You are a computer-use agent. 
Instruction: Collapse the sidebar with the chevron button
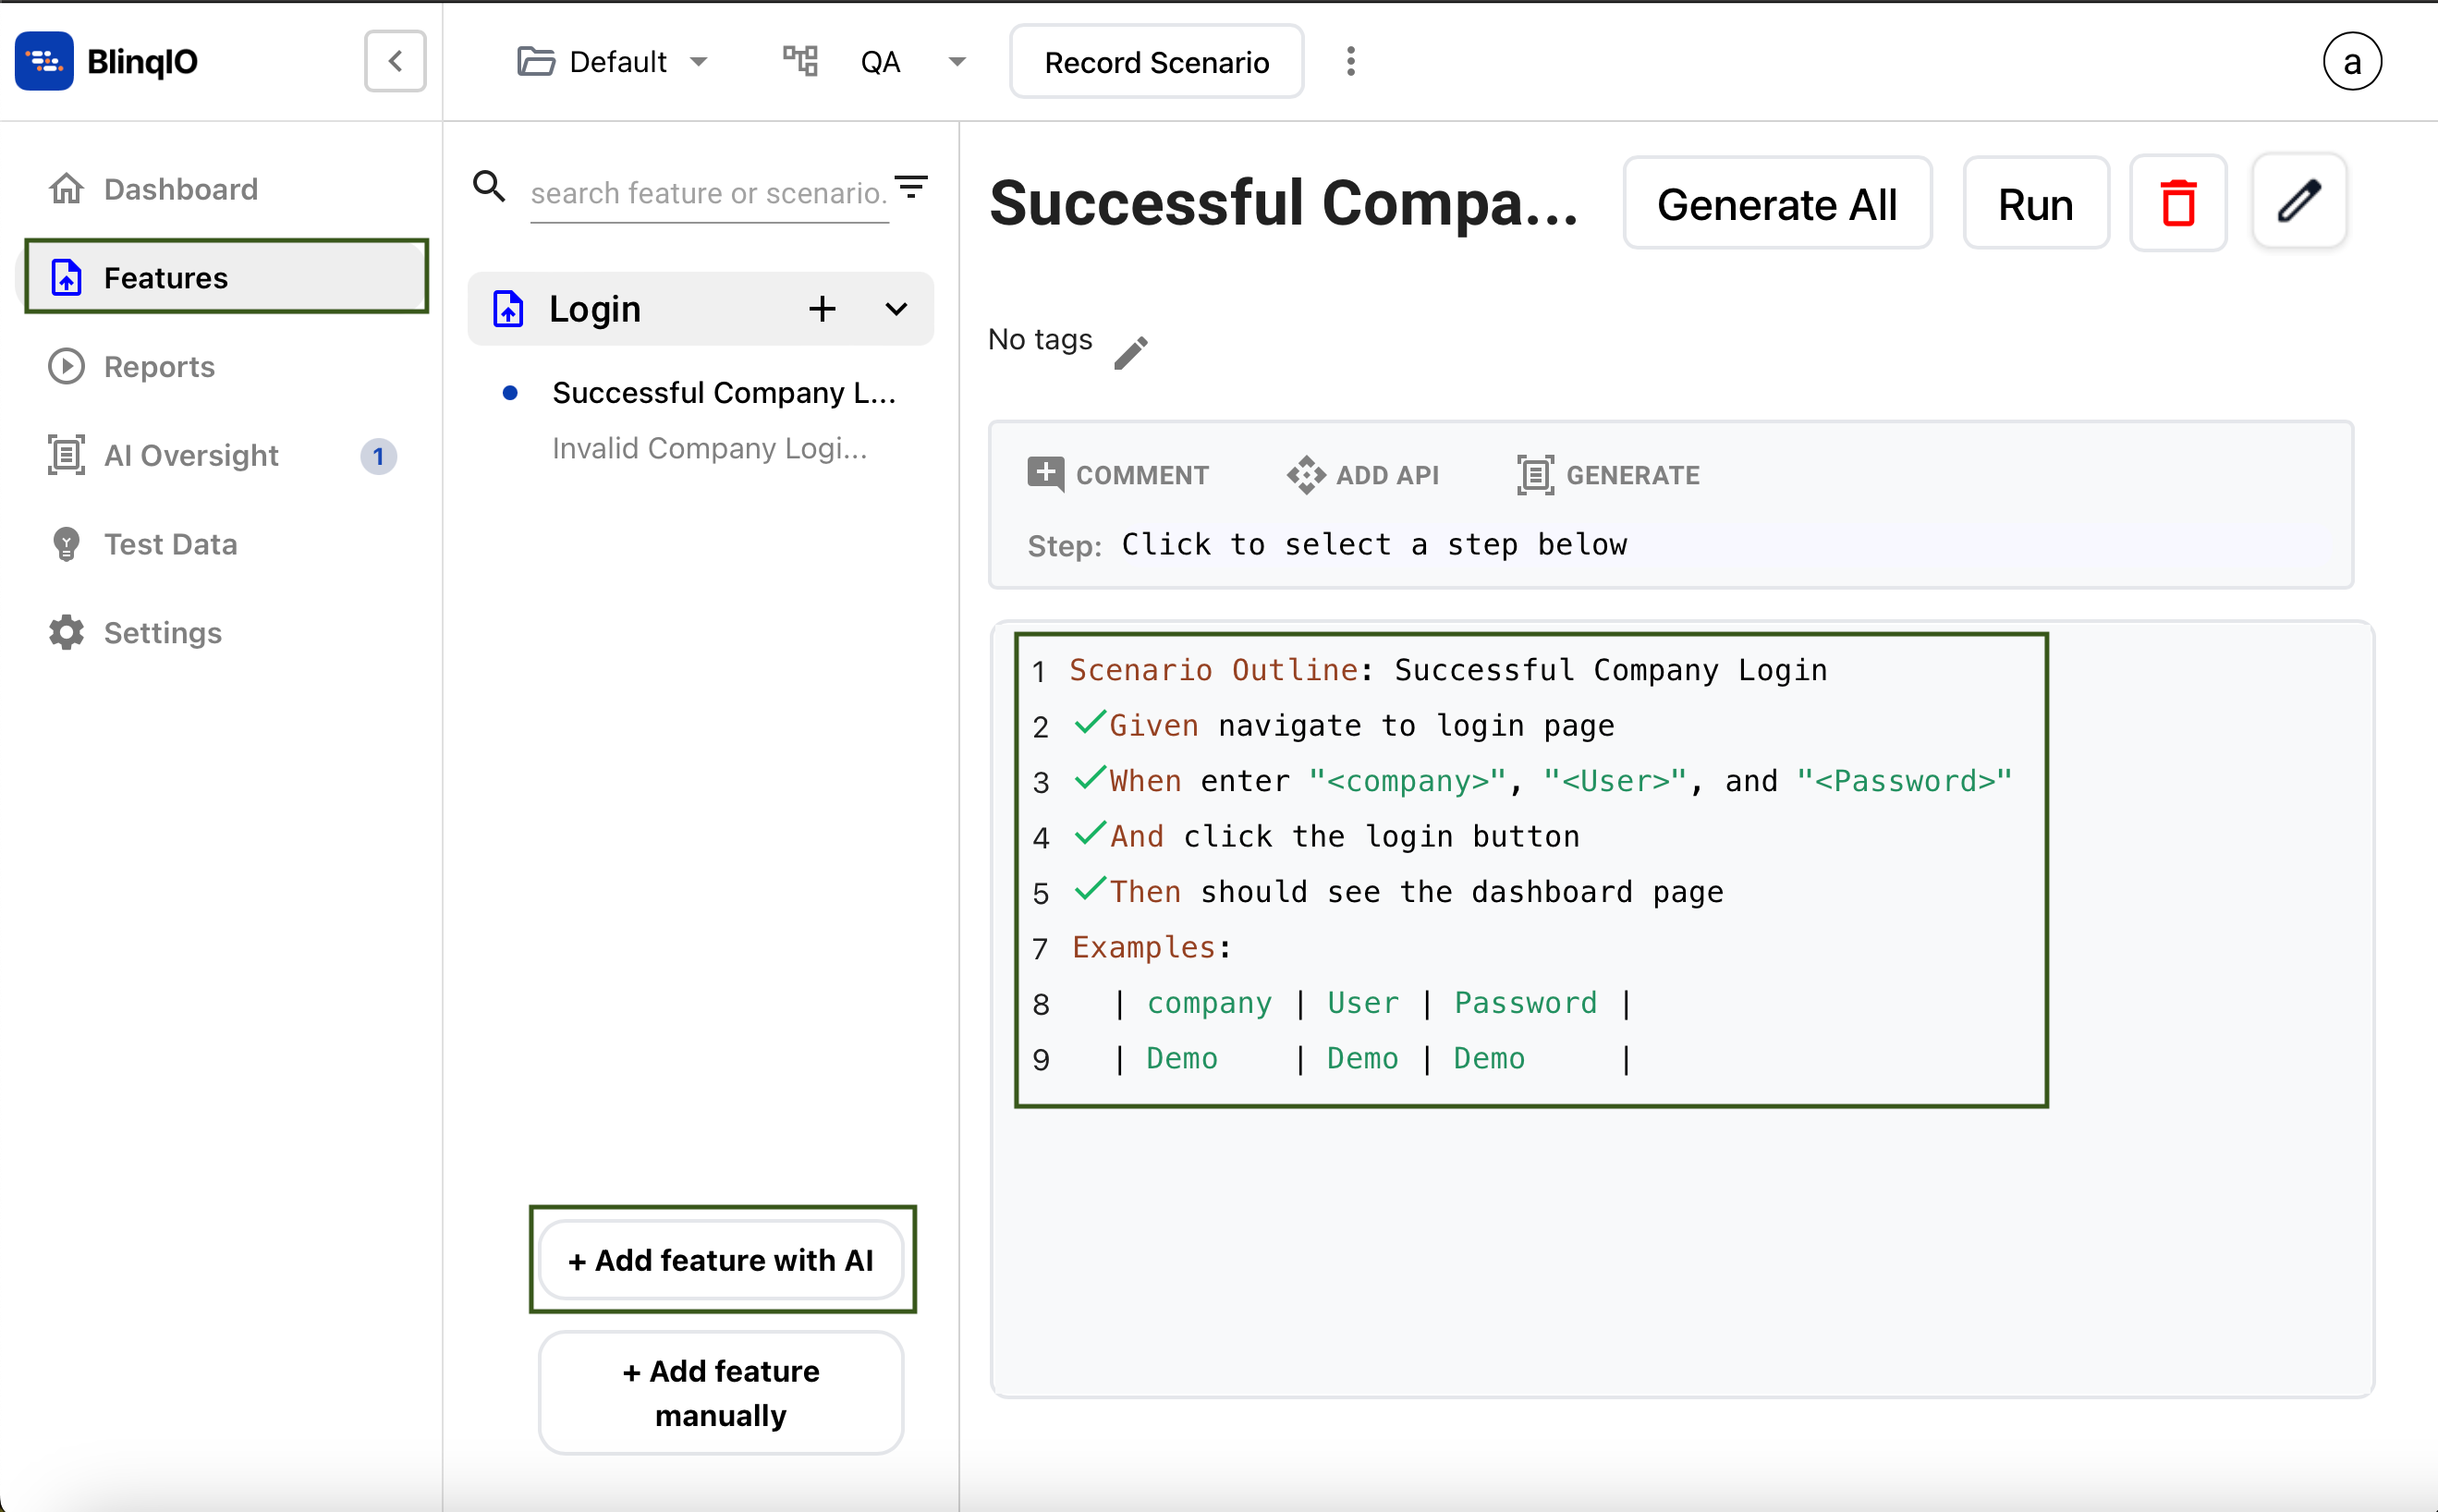[395, 61]
